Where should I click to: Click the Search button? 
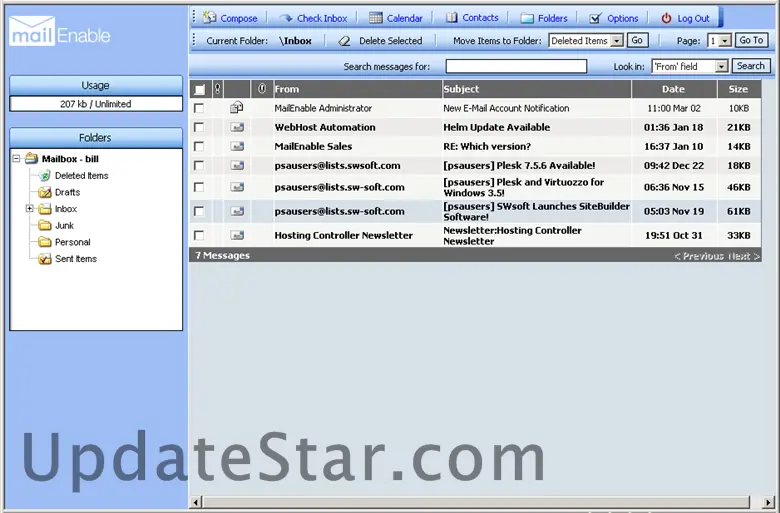click(x=751, y=66)
